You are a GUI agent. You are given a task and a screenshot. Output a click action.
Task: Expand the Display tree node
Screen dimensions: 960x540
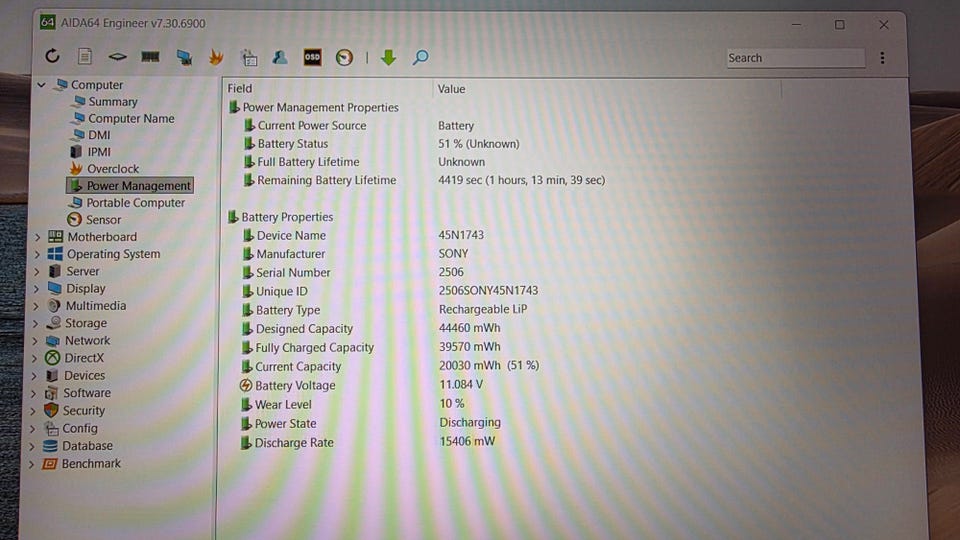[x=36, y=288]
